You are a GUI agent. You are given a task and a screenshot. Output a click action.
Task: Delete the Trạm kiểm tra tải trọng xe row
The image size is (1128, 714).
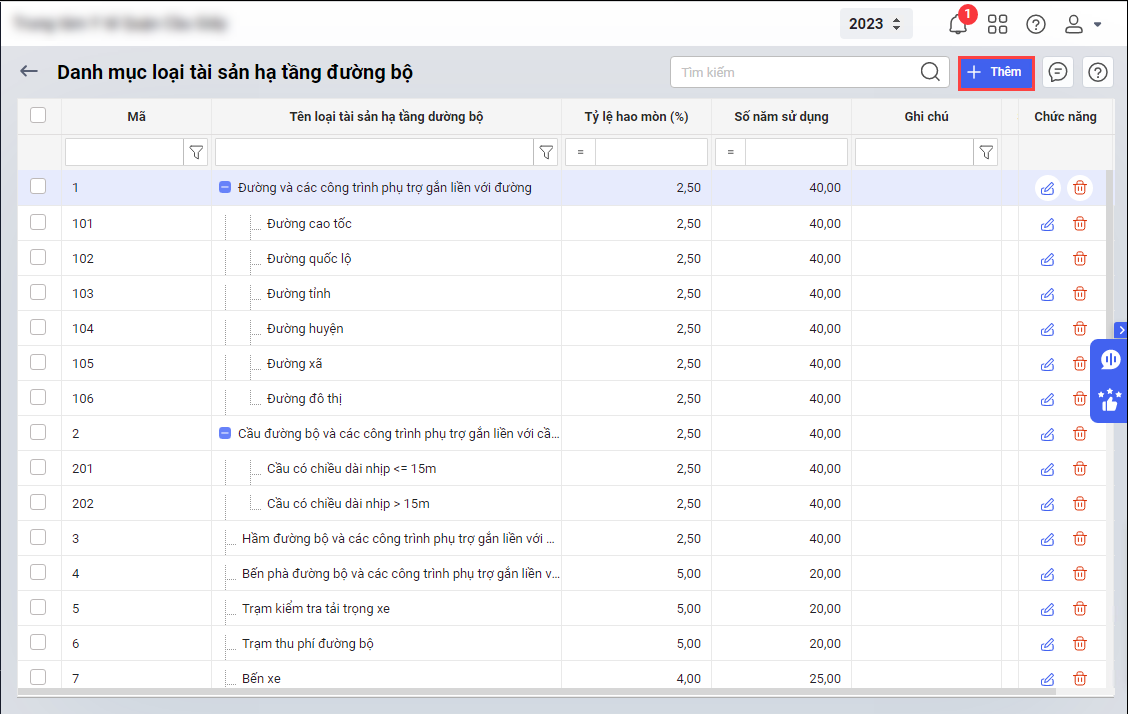1080,609
